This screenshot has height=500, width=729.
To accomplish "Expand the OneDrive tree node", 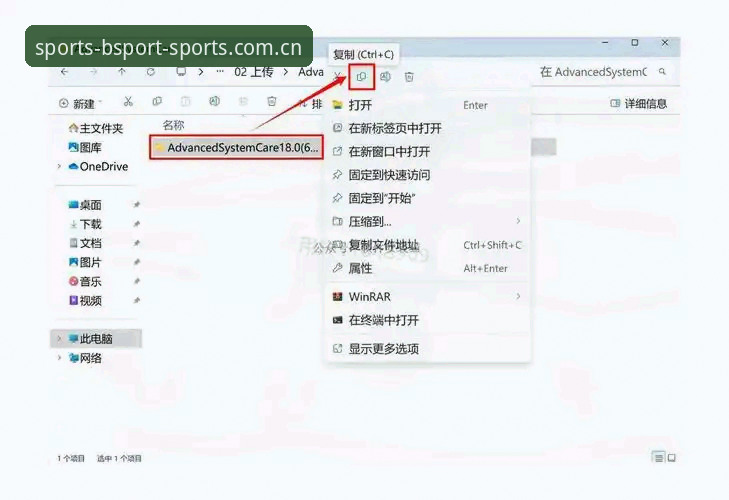I will [59, 166].
